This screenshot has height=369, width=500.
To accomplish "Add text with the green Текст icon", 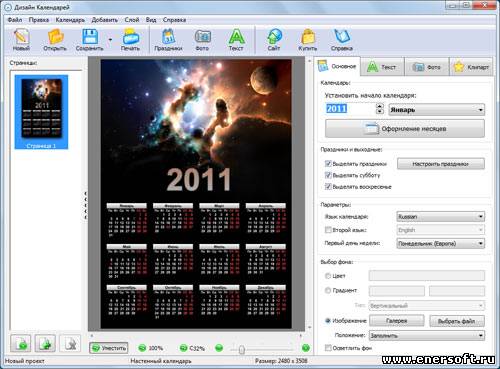I will tap(236, 37).
